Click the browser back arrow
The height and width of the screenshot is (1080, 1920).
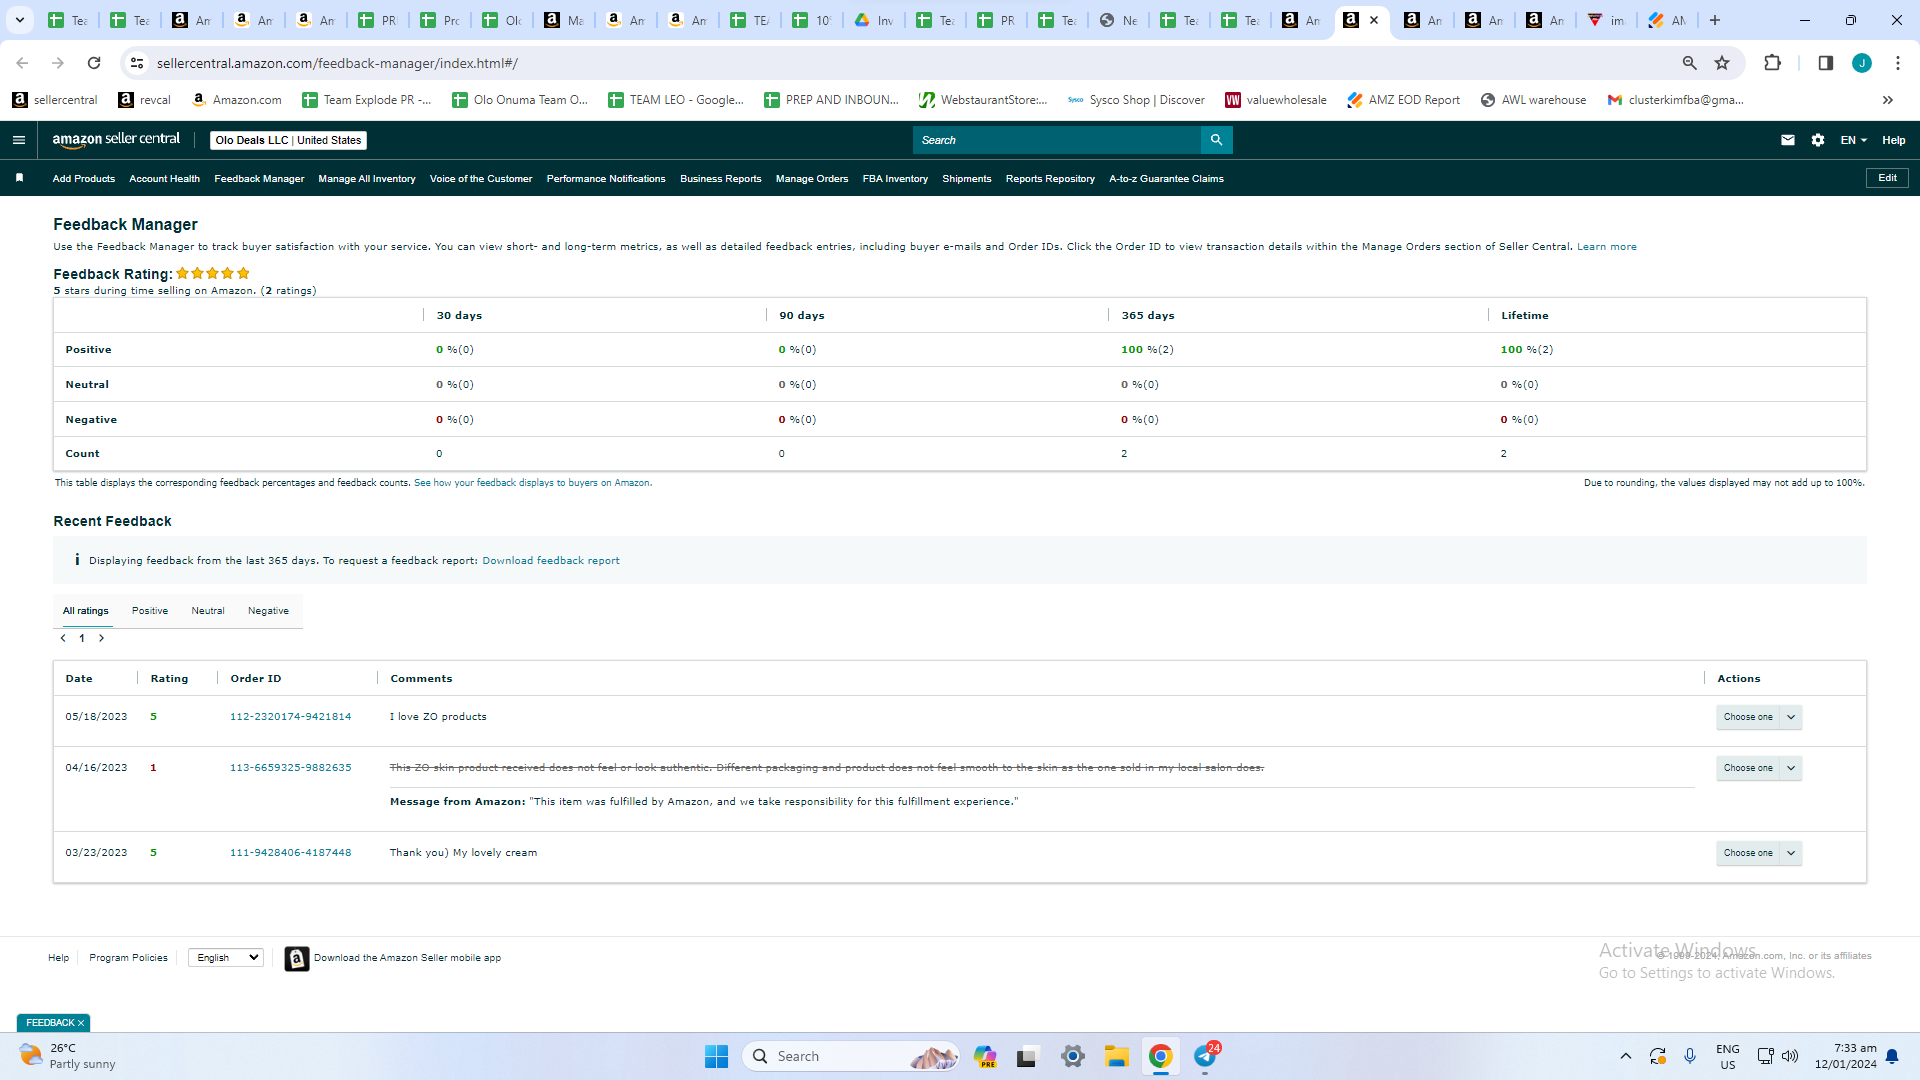point(22,63)
